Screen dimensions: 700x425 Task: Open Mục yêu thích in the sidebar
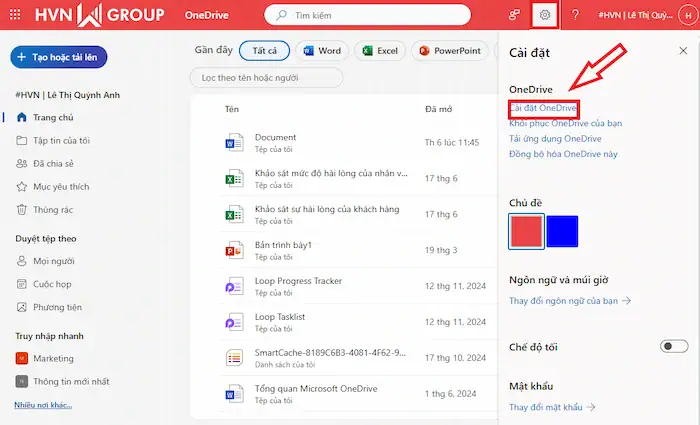[60, 186]
